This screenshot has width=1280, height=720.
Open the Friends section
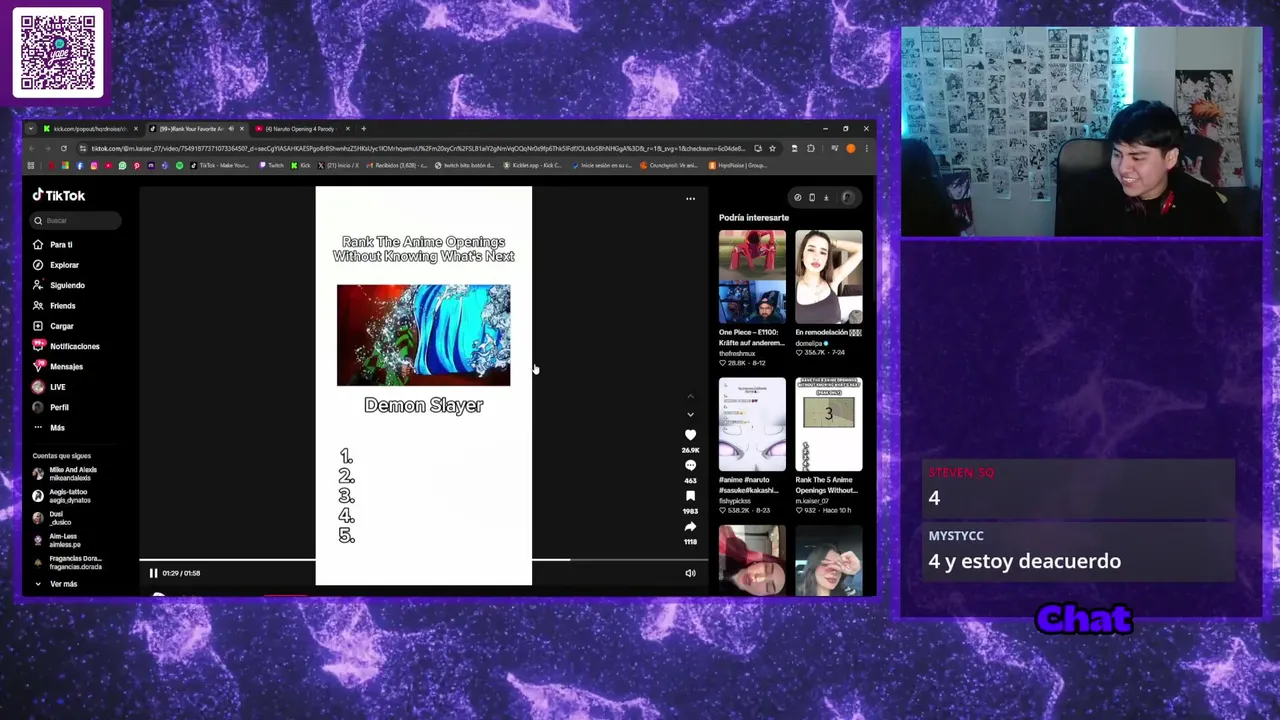click(x=62, y=305)
